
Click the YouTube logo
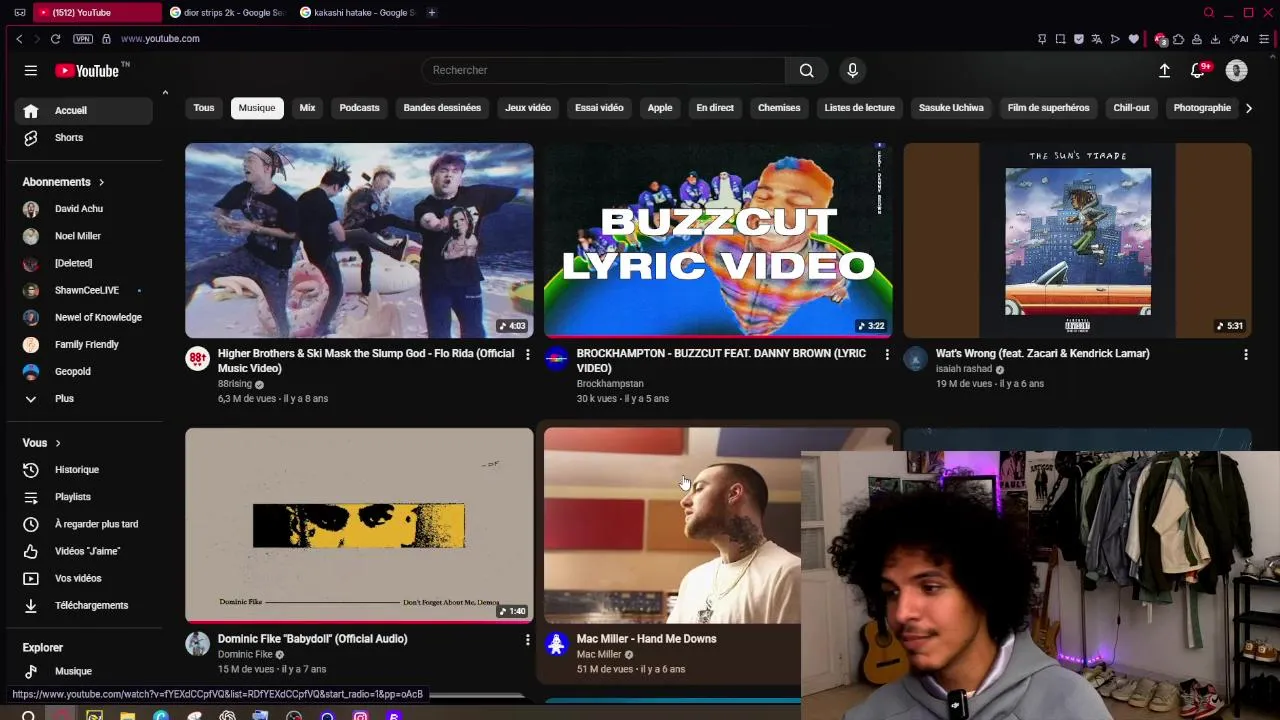coord(88,70)
